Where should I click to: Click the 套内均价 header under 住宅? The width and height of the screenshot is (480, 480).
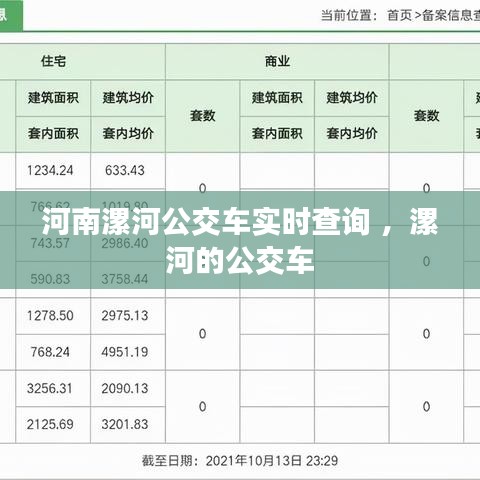[x=128, y=134]
